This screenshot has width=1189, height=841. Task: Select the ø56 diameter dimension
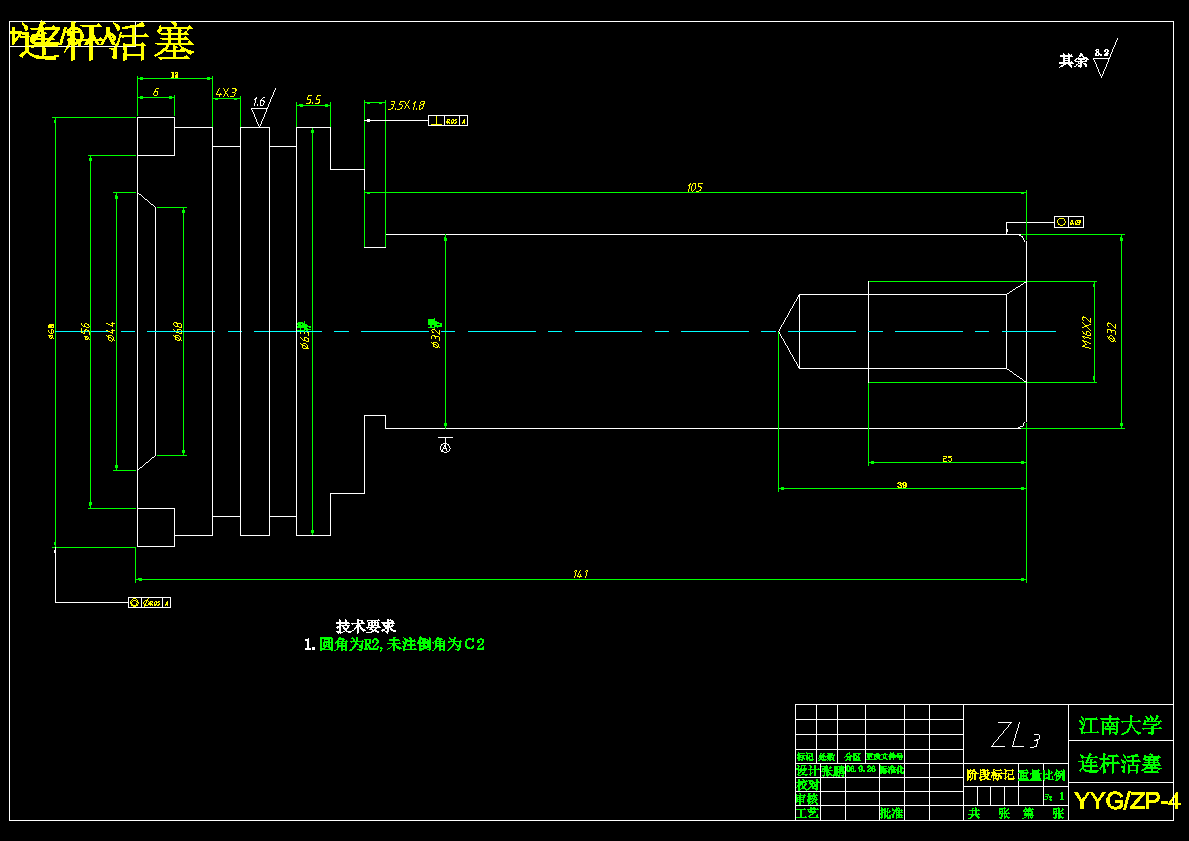coord(86,331)
